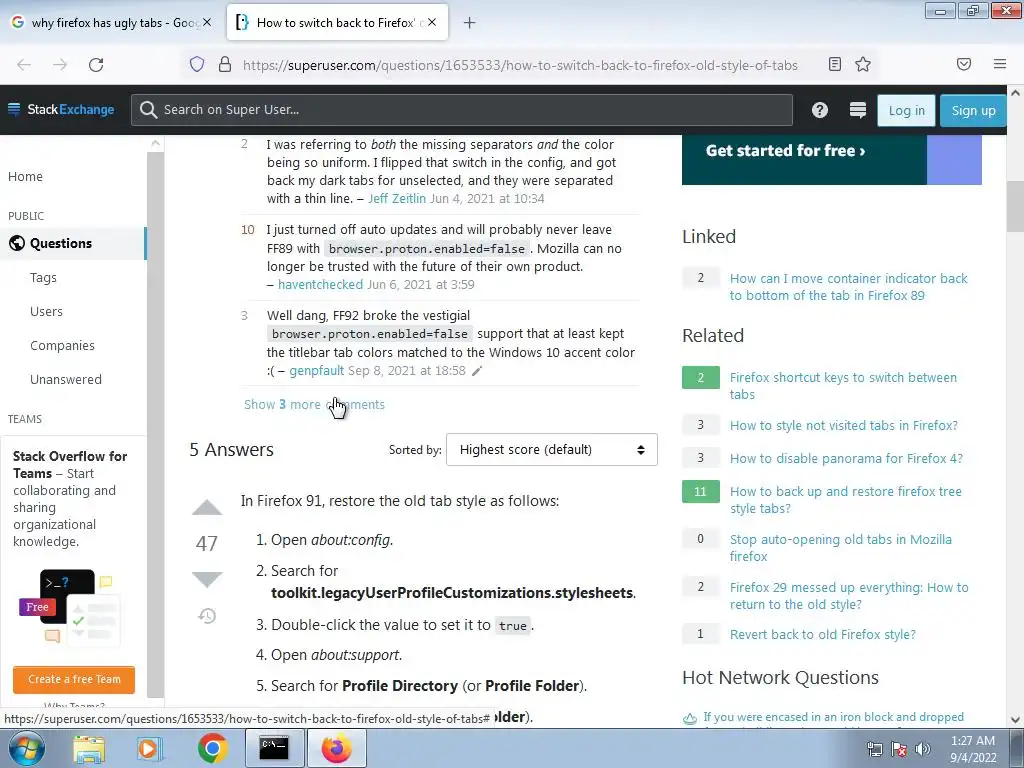The image size is (1024, 768).
Task: Open the Windows Start menu
Action: tap(26, 748)
